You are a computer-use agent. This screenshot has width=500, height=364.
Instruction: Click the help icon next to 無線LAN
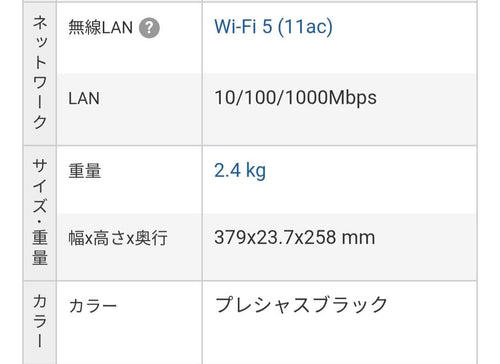pyautogui.click(x=149, y=28)
